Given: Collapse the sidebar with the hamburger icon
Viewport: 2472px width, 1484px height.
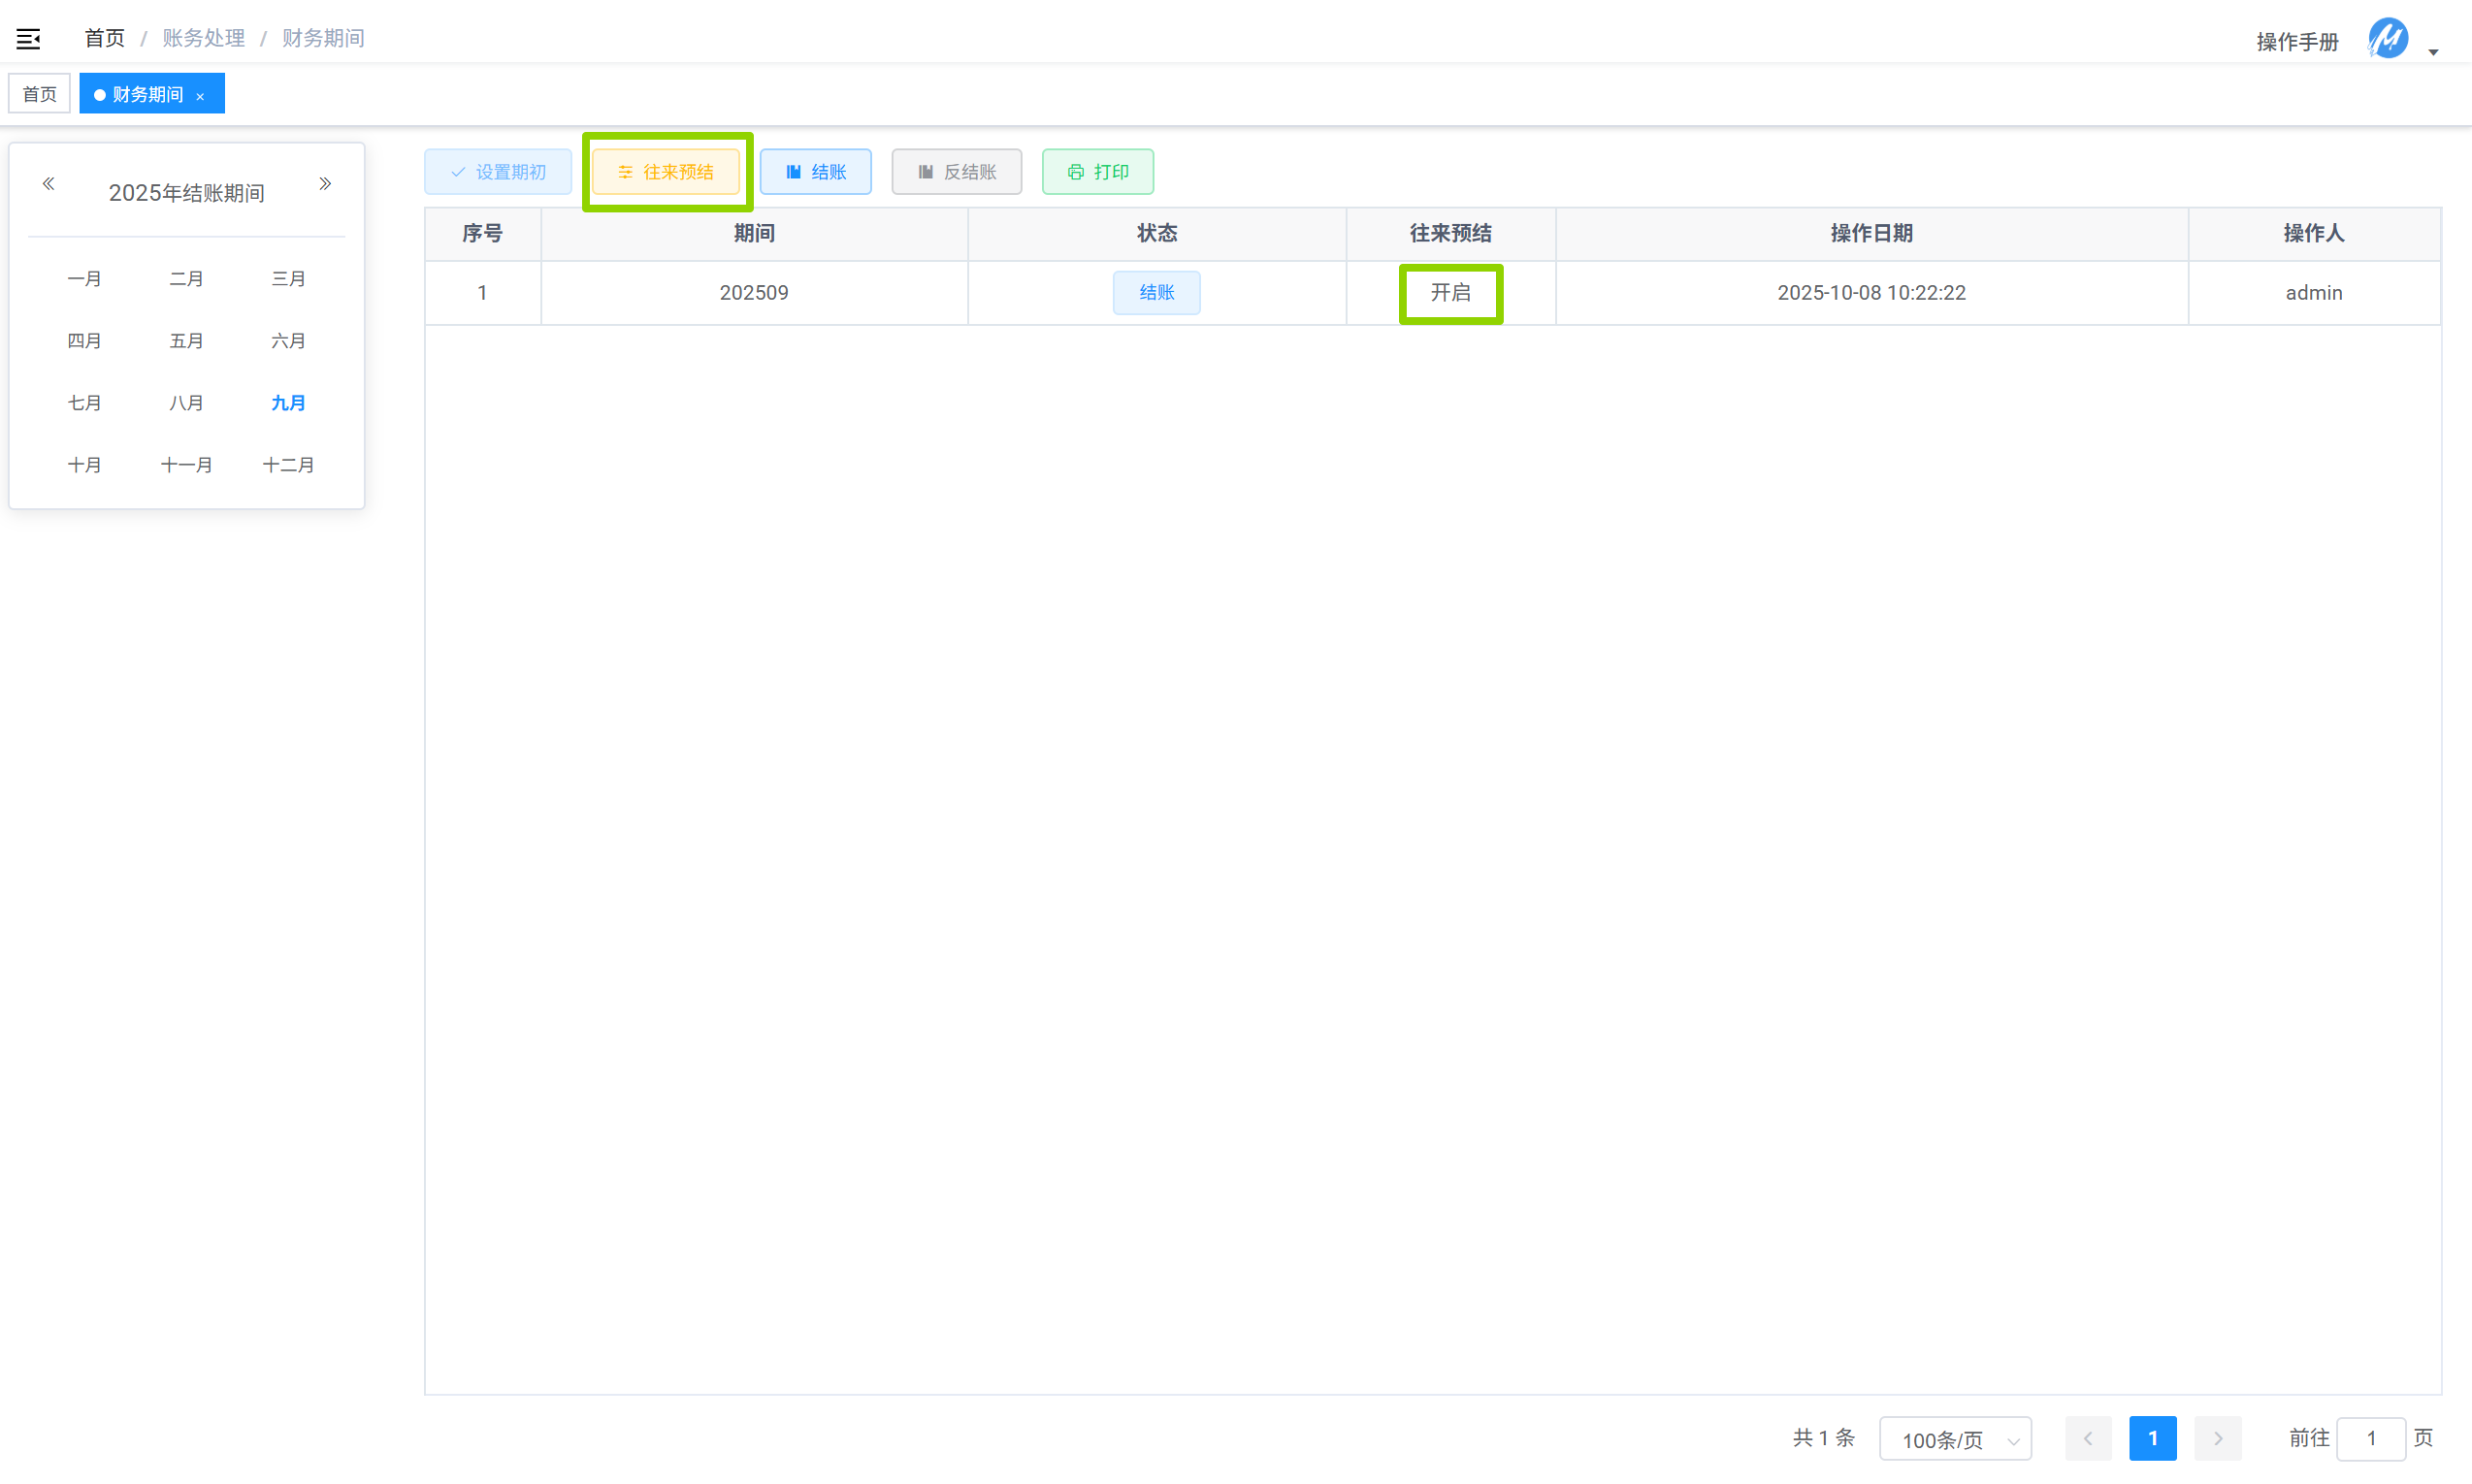Looking at the screenshot, I should pyautogui.click(x=28, y=39).
